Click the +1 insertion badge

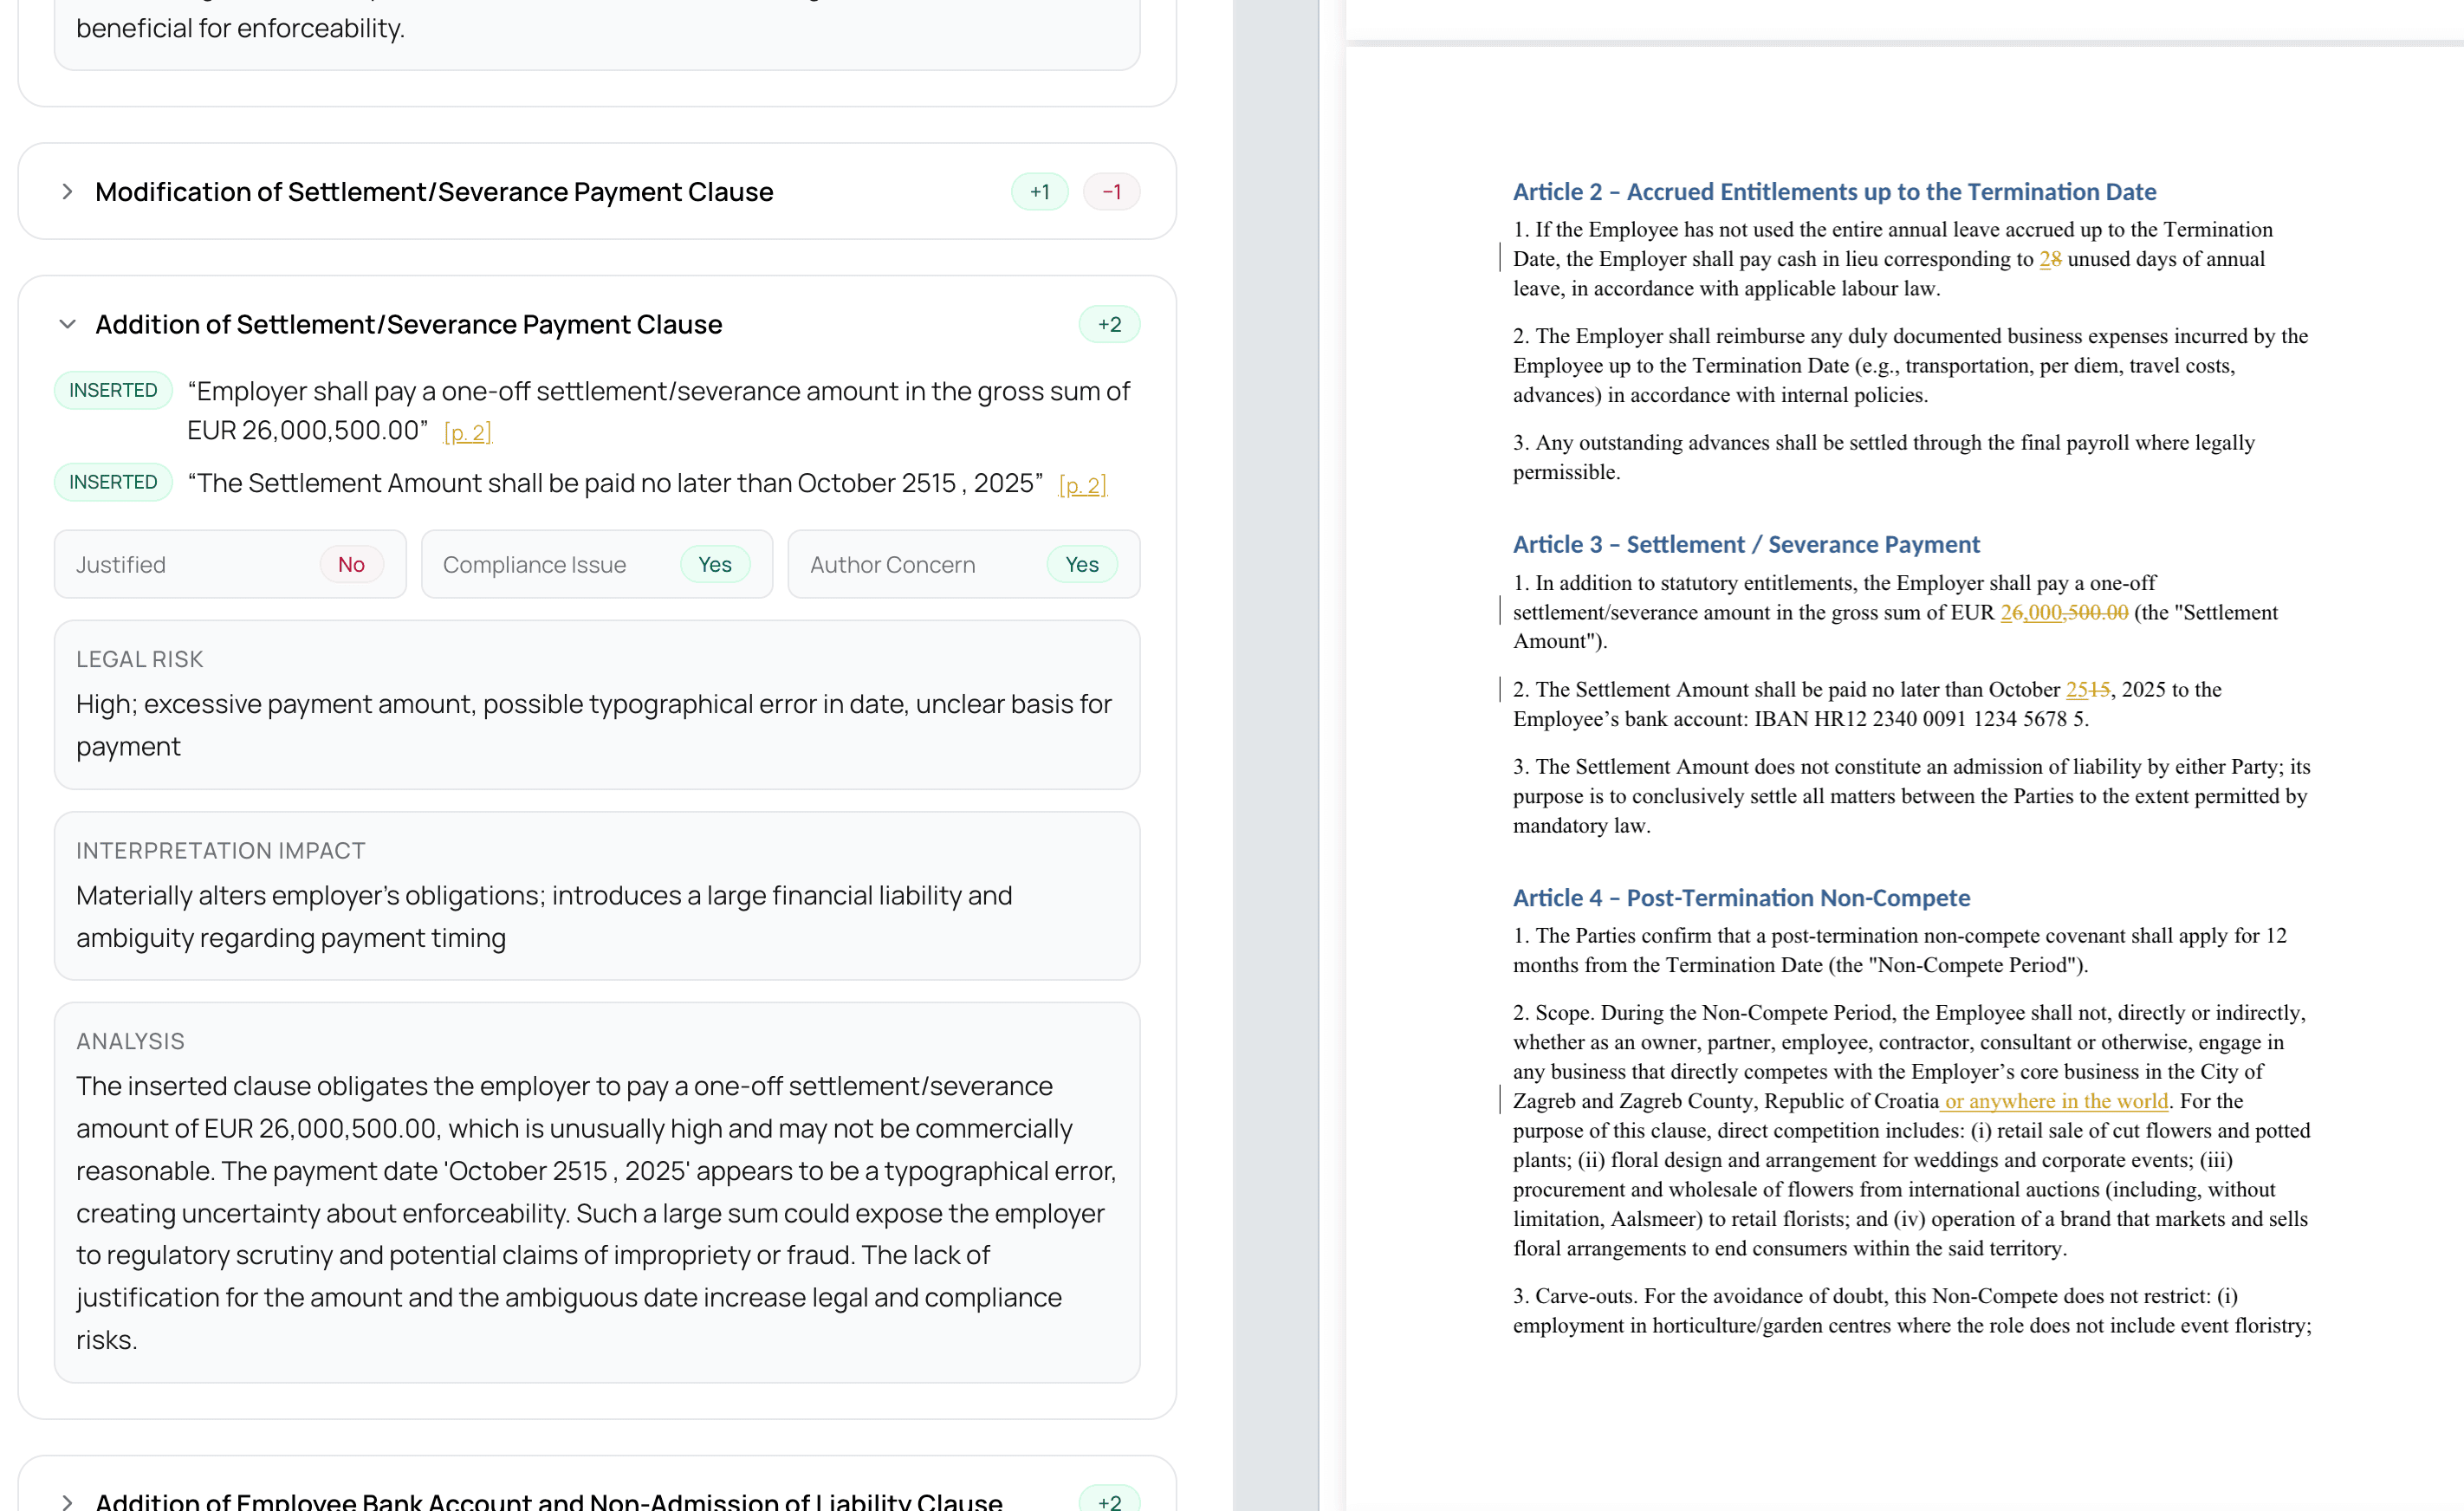click(x=1039, y=191)
